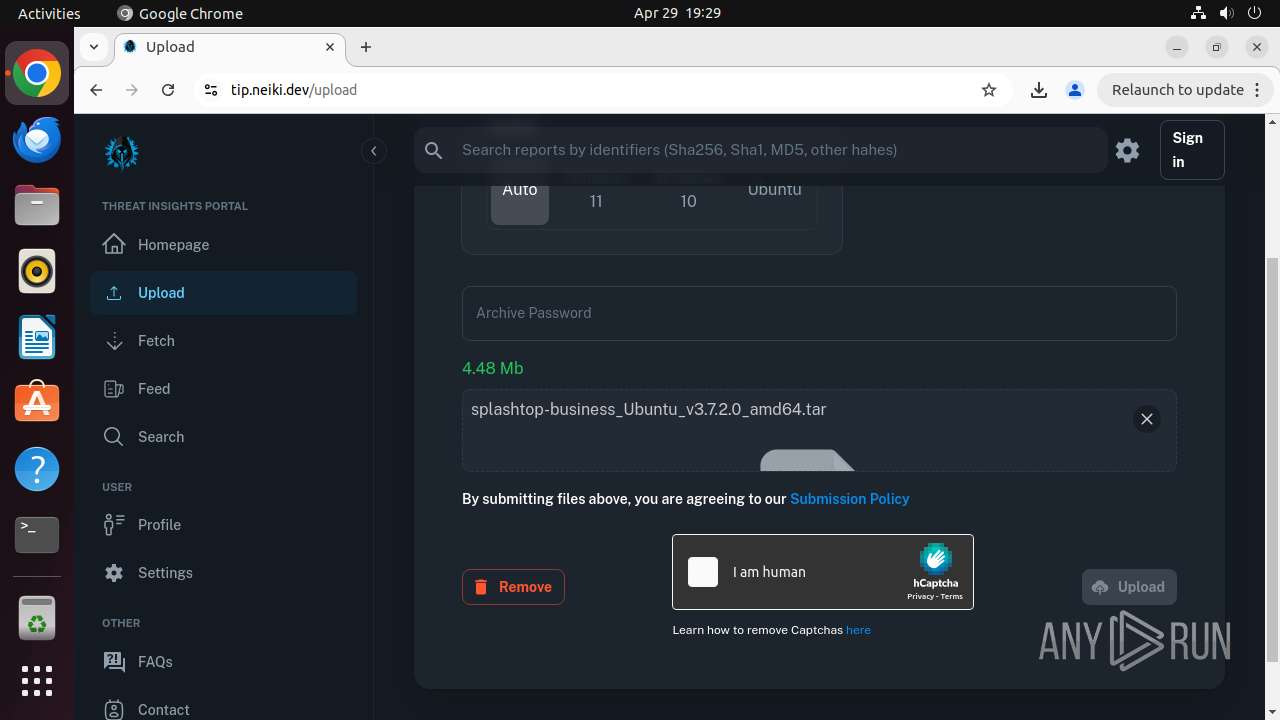Open Chrome tab search dropdown

click(x=93, y=47)
